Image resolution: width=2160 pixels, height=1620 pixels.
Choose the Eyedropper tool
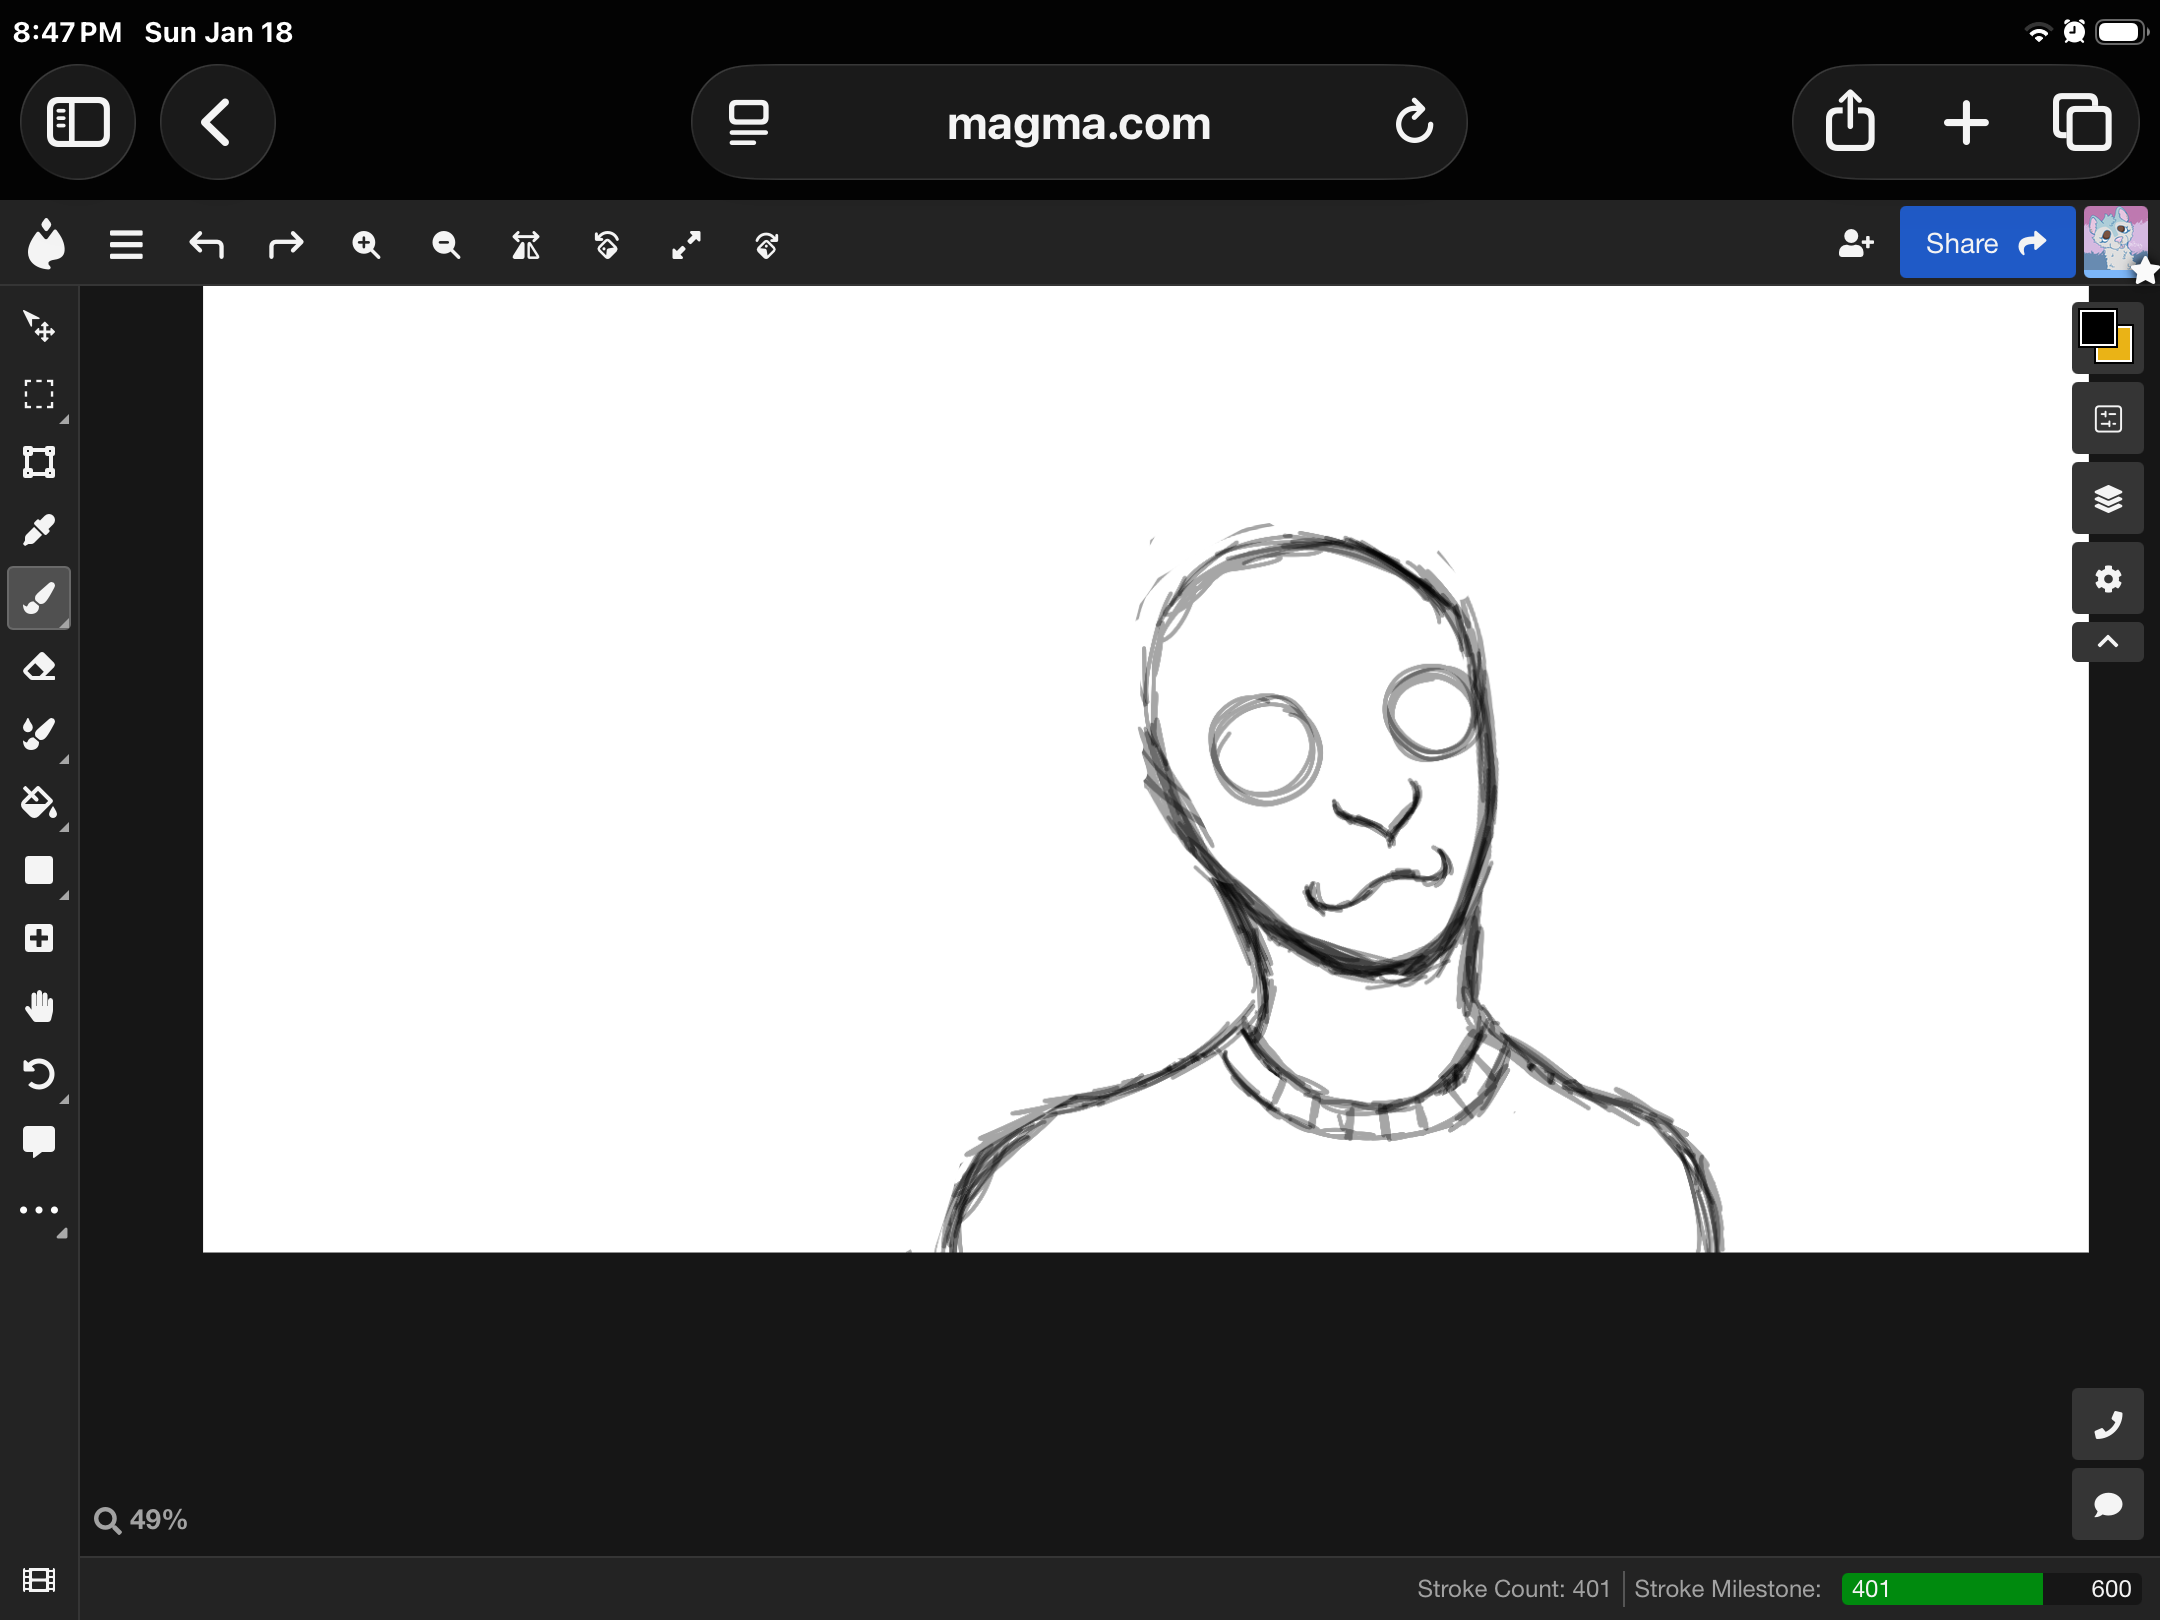(x=39, y=529)
